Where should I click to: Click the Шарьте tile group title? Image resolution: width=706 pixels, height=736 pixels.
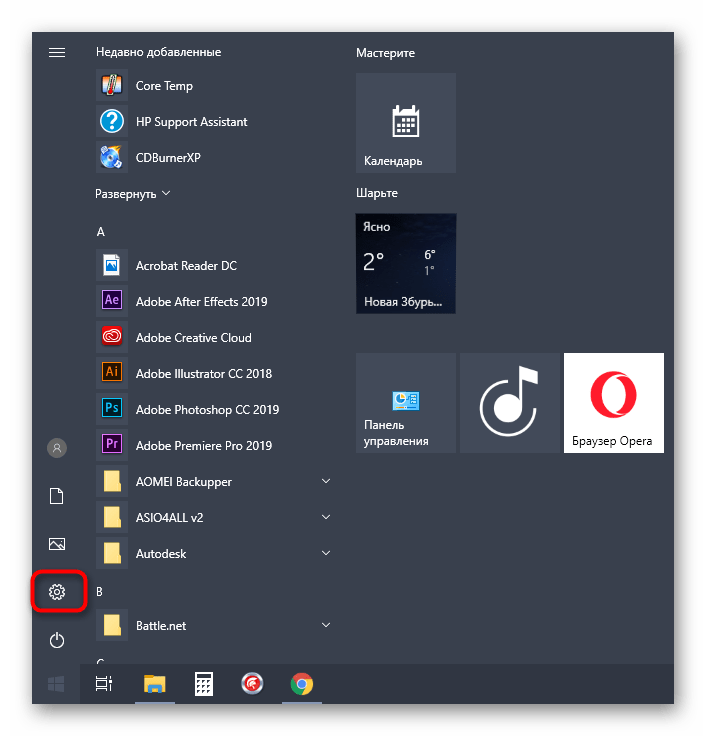coord(377,193)
